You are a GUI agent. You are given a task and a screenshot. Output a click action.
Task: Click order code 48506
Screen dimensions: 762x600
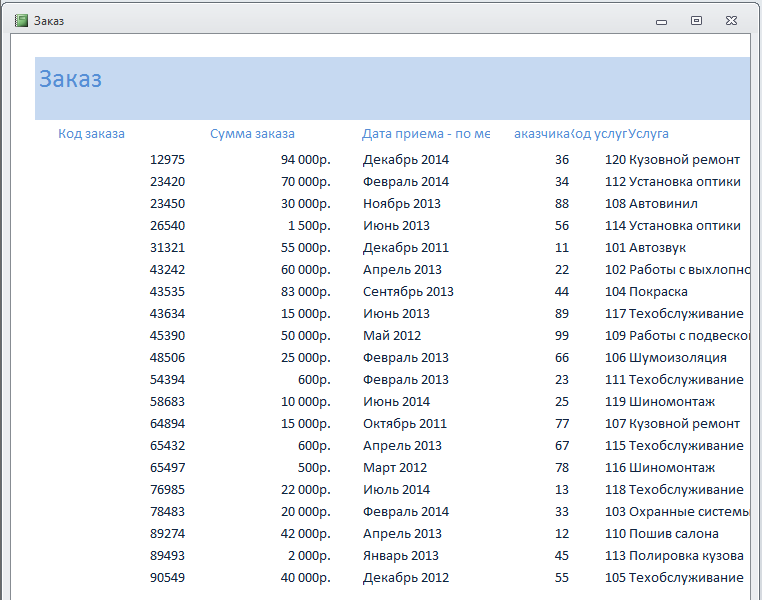click(167, 358)
